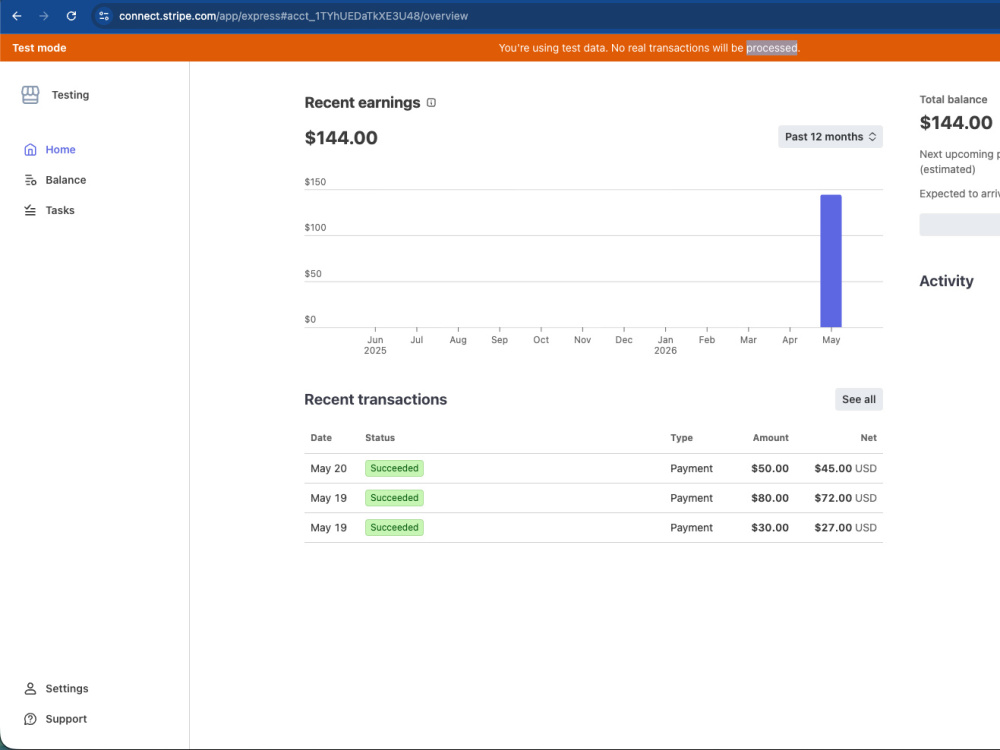Click the Date column header
This screenshot has width=1000, height=750.
321,438
